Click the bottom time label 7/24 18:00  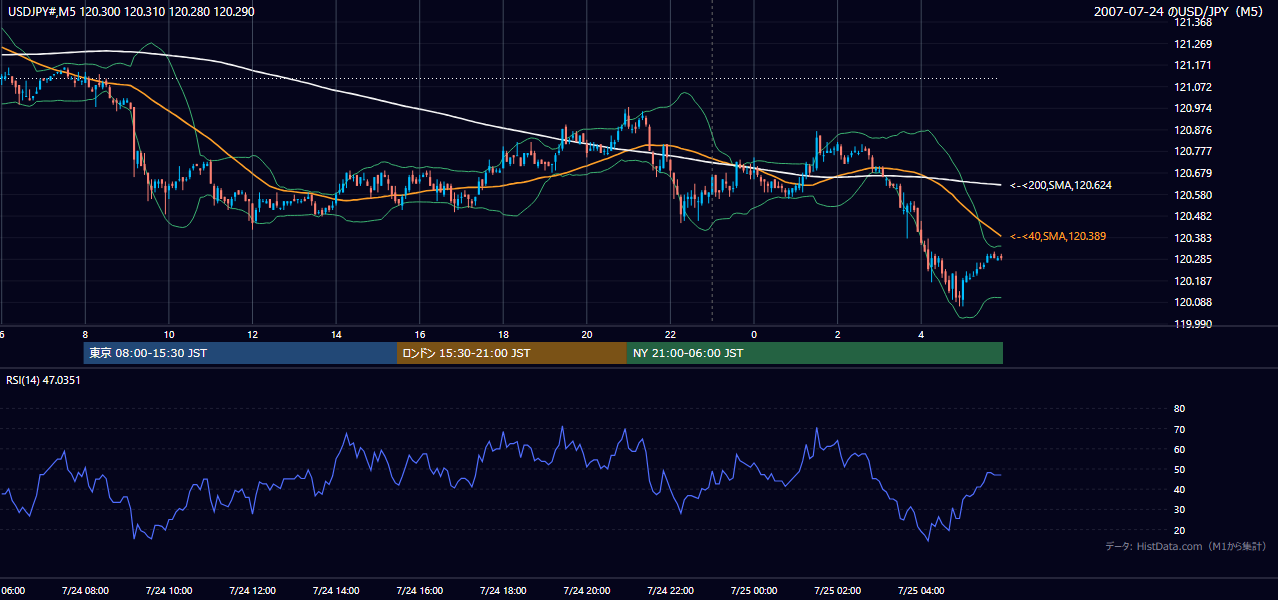point(503,591)
